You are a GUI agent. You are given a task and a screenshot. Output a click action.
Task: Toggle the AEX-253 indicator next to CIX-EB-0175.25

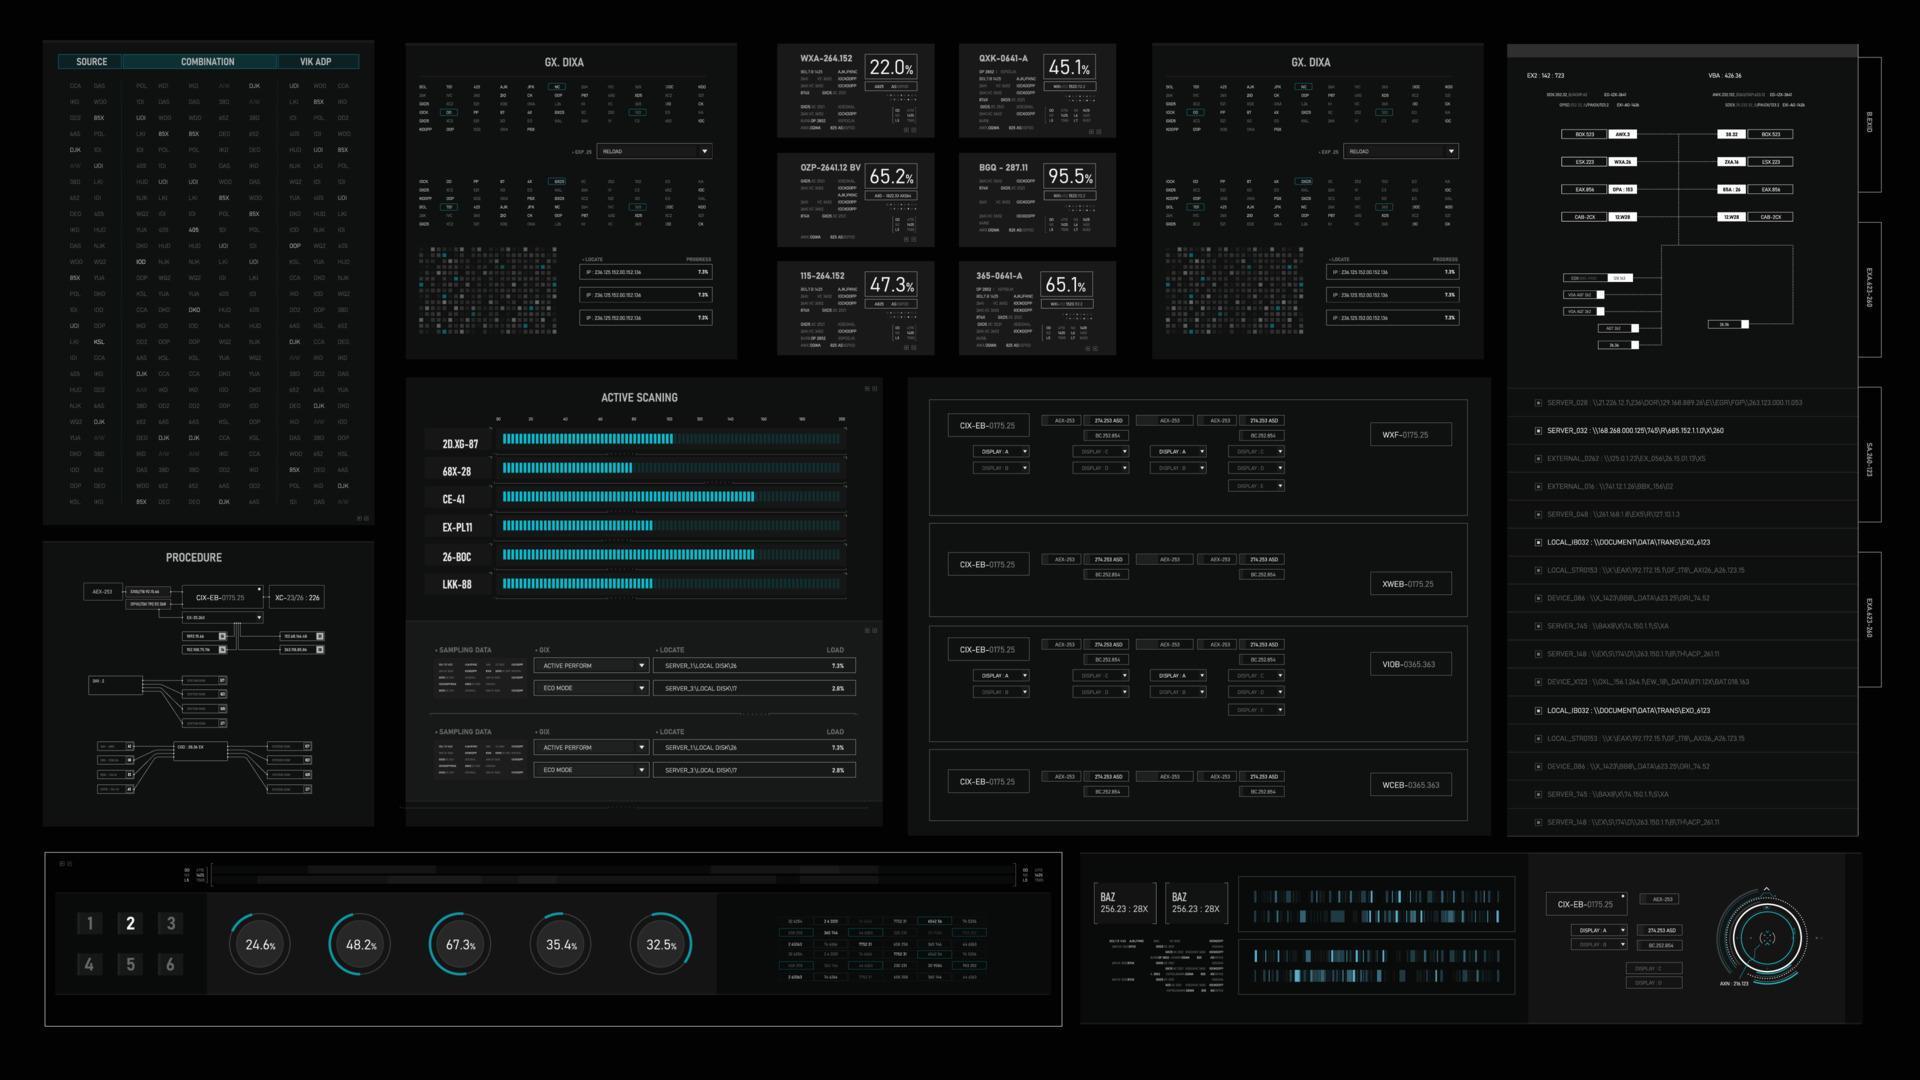coord(1063,420)
